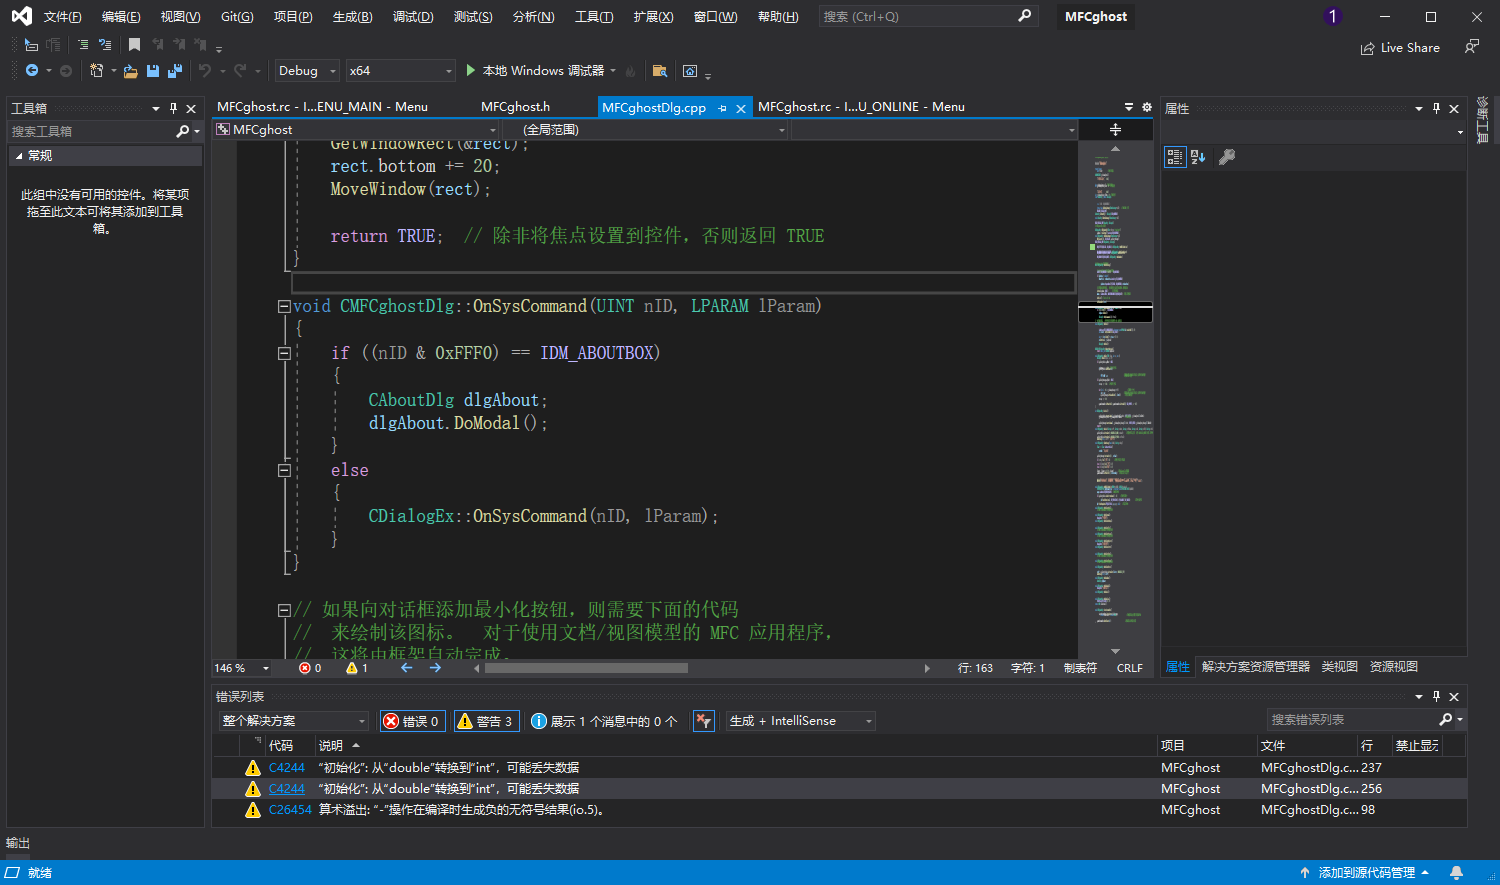Toggle the 错误 0 errors filter
The width and height of the screenshot is (1500, 885).
[412, 721]
